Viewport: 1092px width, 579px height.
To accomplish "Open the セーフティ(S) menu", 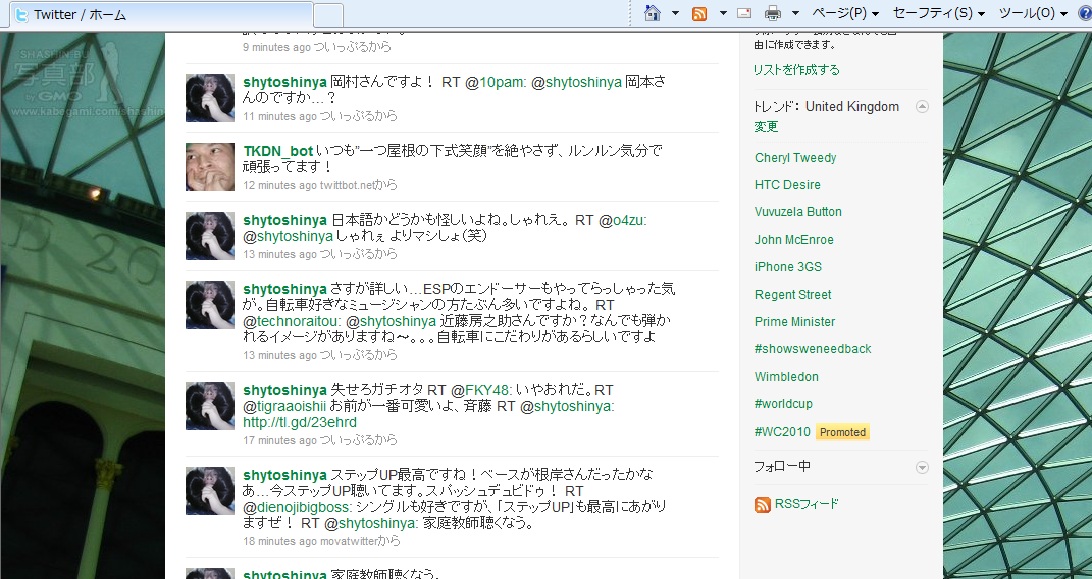I will pos(938,13).
